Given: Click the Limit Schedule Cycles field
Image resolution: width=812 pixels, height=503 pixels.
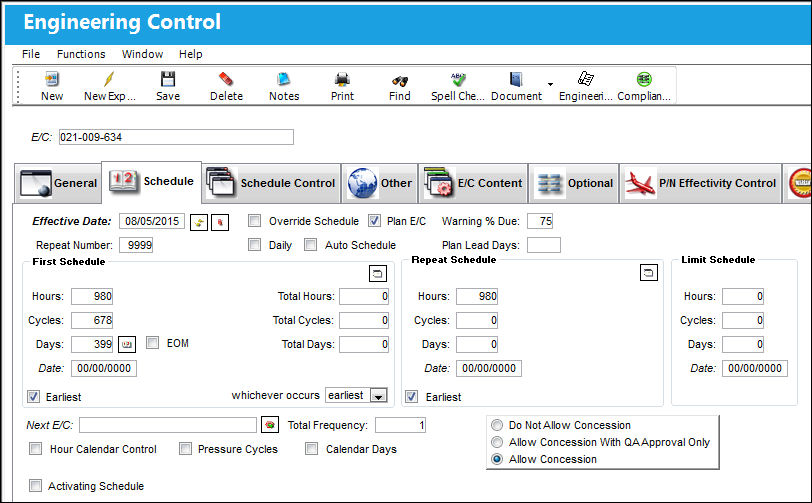Looking at the screenshot, I should click(x=743, y=320).
